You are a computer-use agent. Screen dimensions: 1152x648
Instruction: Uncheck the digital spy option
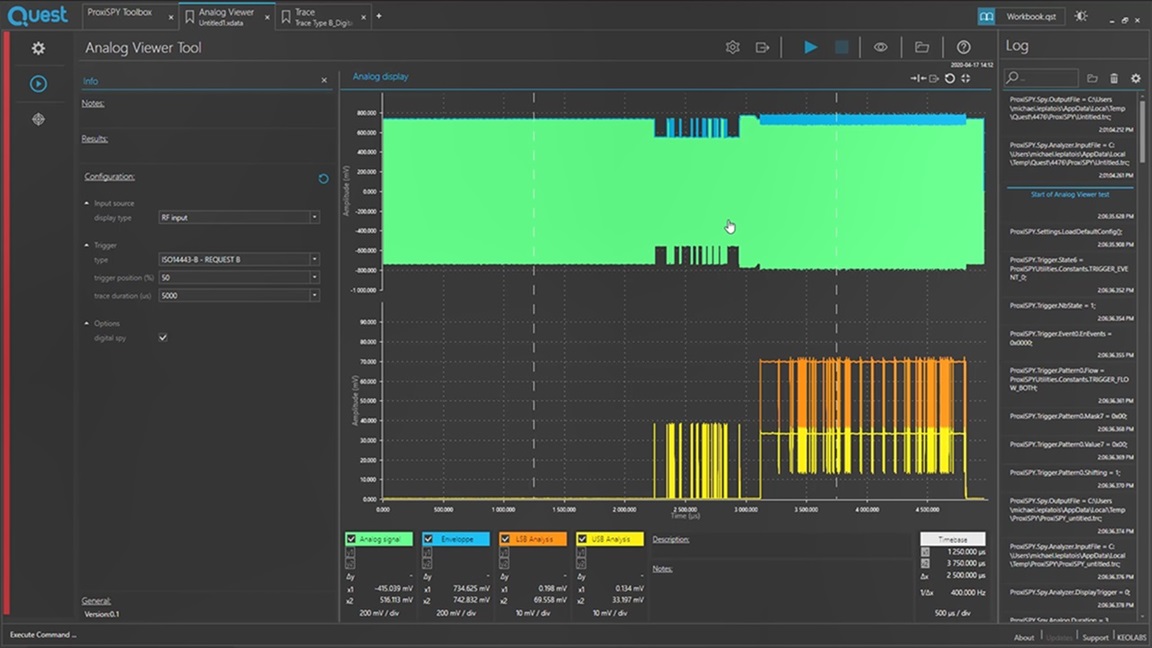163,337
